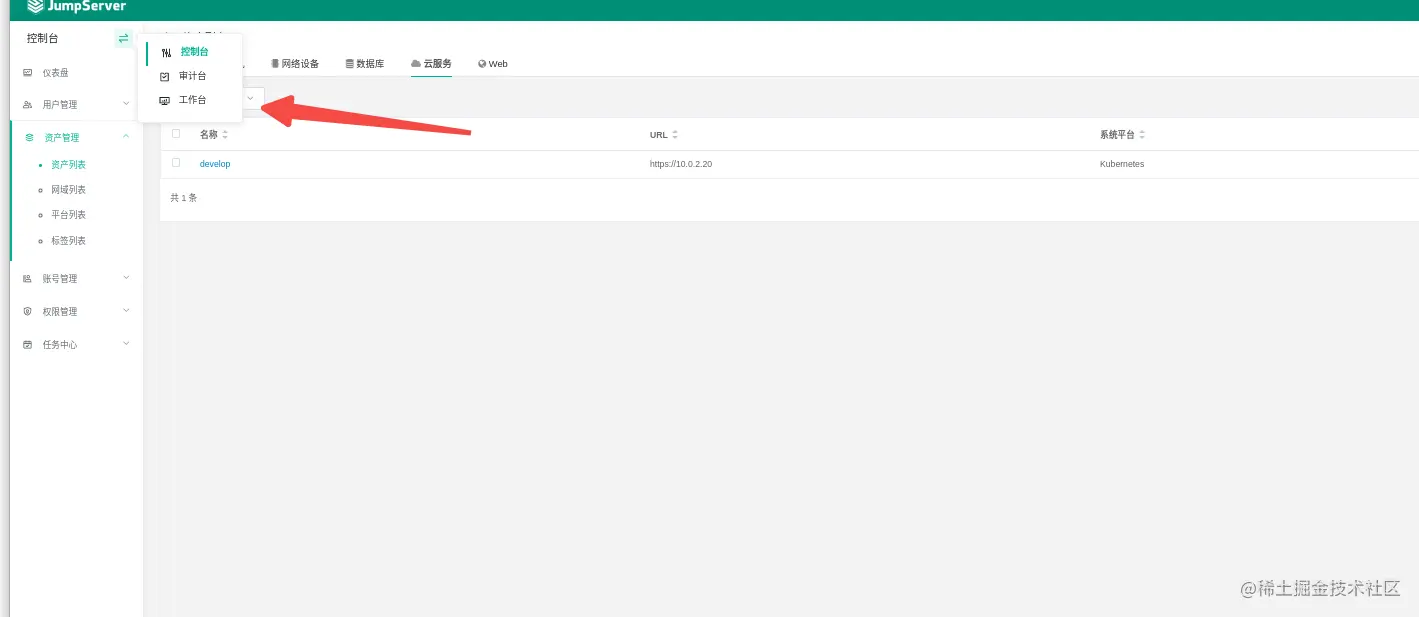Click the view switch arrows icon beside 控制台
The height and width of the screenshot is (617, 1419).
click(x=123, y=39)
